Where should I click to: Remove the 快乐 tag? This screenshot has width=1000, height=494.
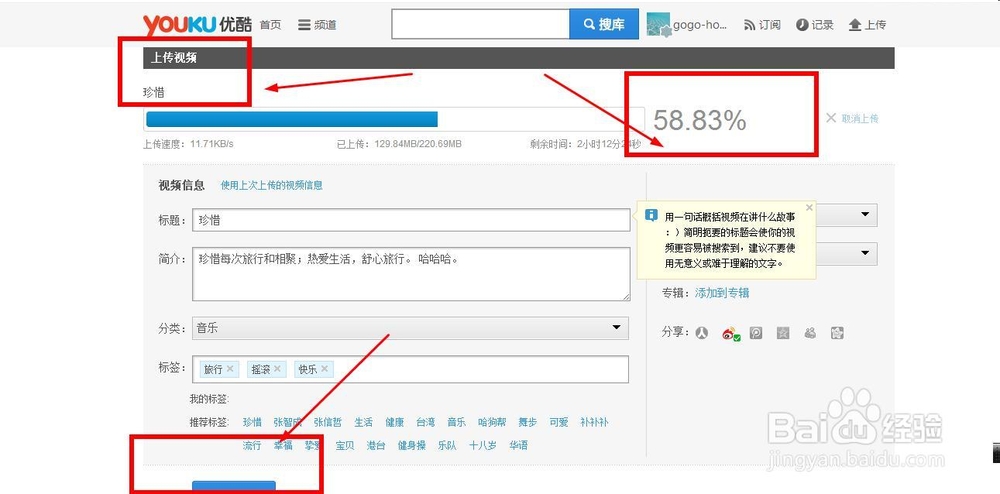pos(325,369)
